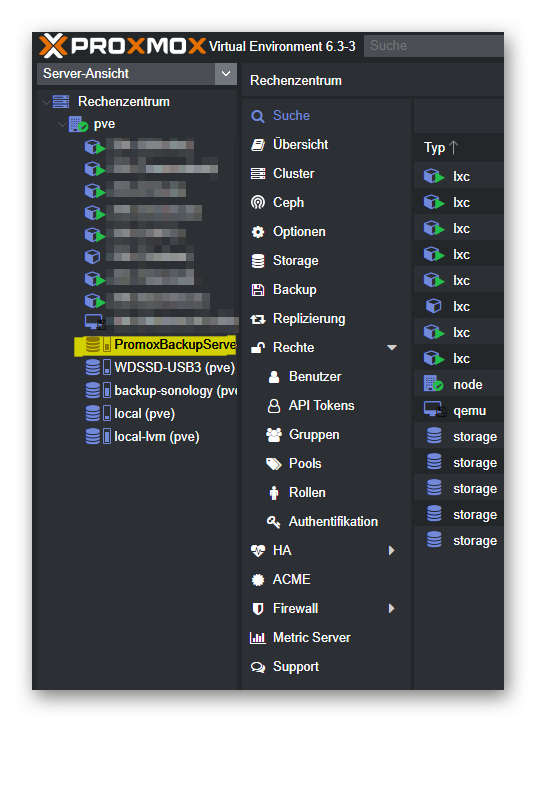
Task: Click the Ceph icon in menu
Action: 258,203
